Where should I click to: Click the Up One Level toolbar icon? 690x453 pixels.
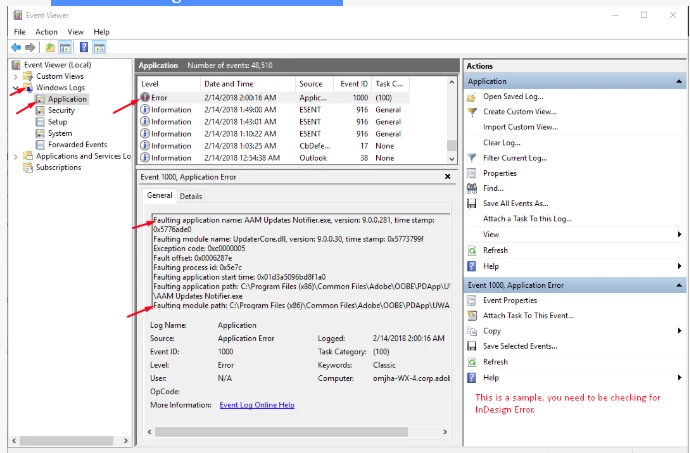pos(50,47)
